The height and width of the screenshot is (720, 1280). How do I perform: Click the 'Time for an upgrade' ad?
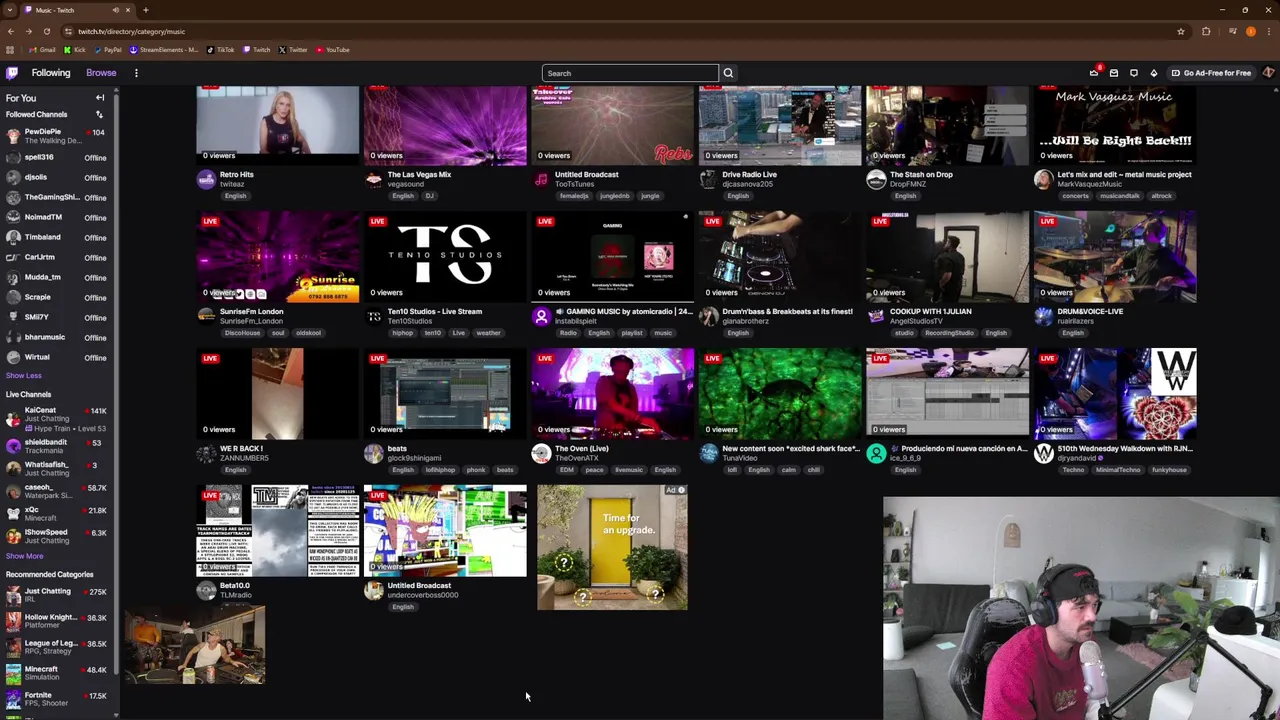pos(612,547)
